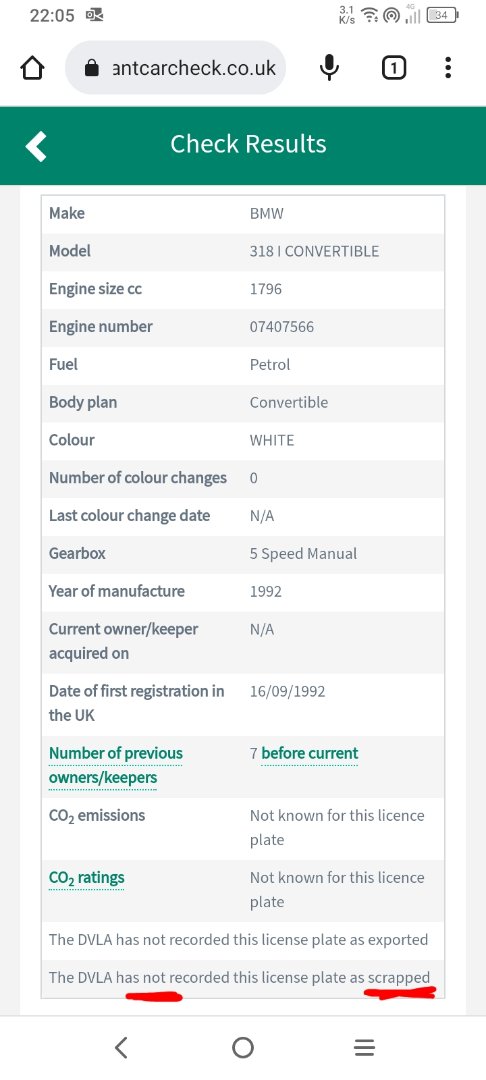Screen dimensions: 486x1080
Task: Tap the Wi-Fi status icon
Action: pos(370,15)
